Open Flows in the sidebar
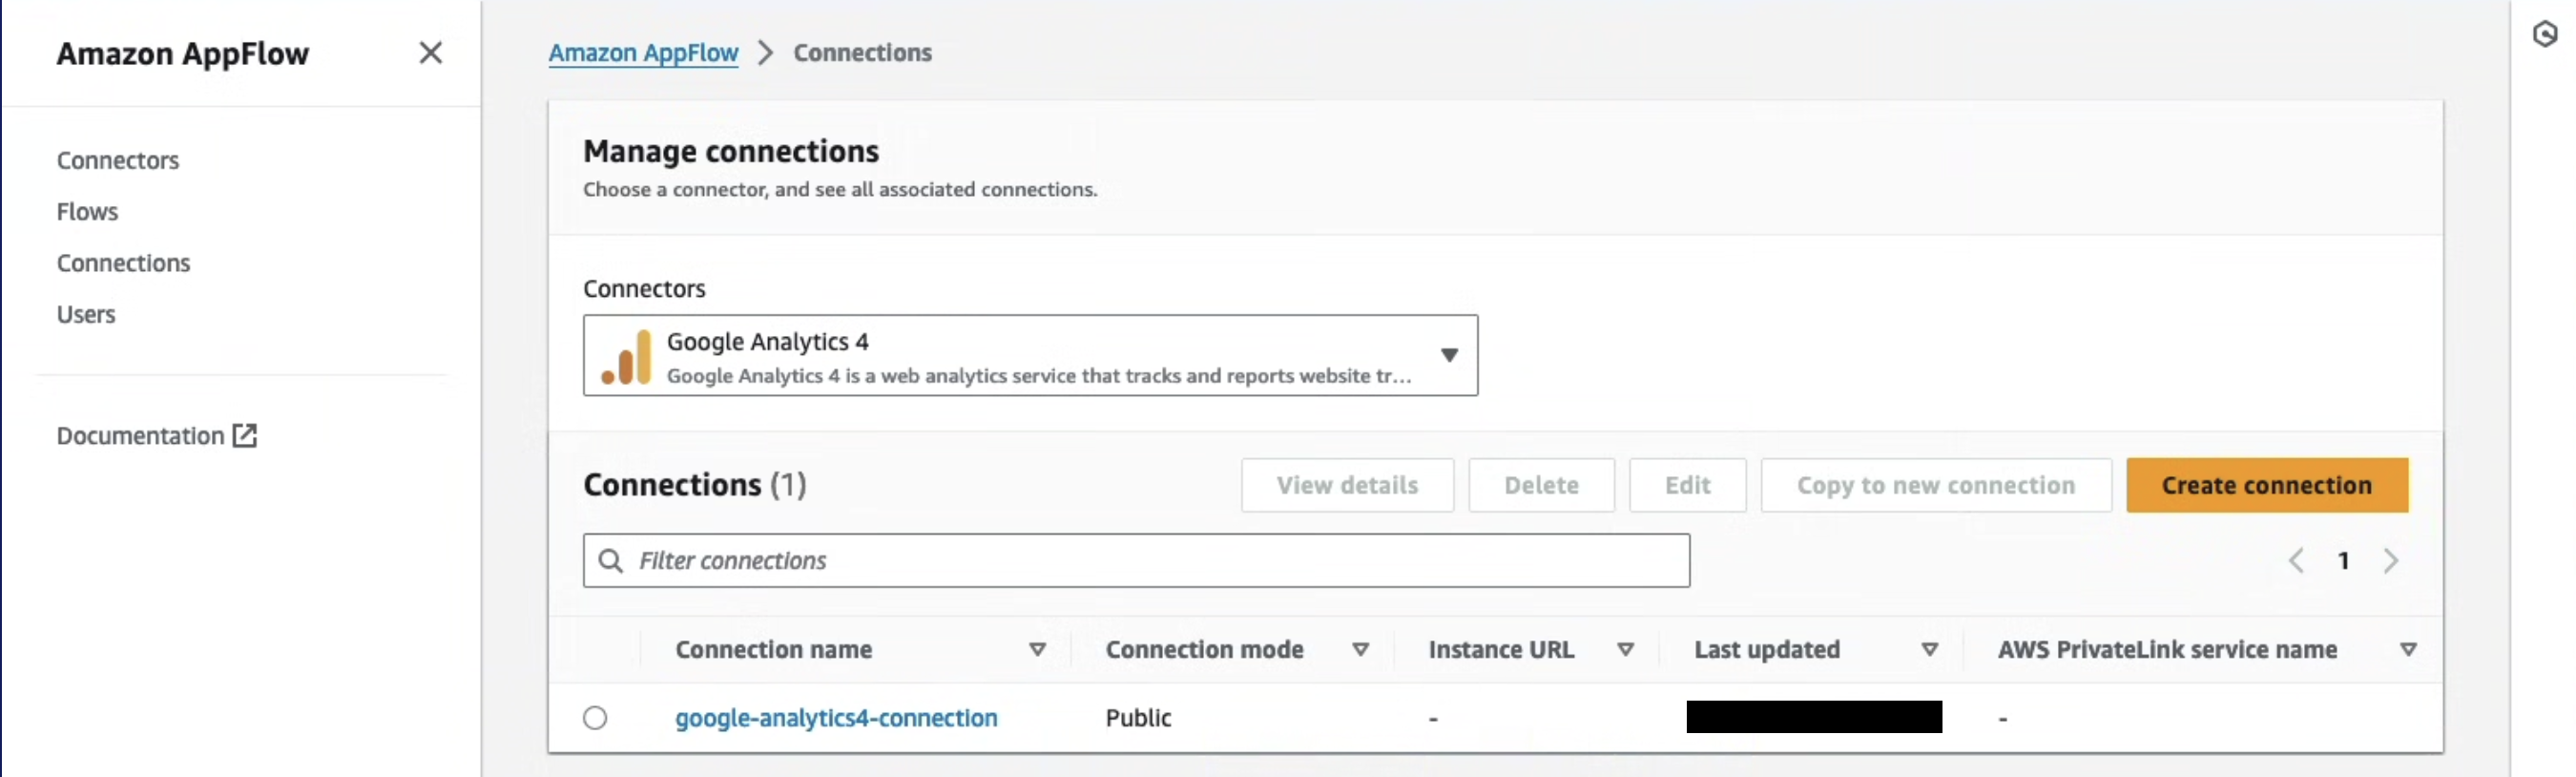 [x=87, y=212]
